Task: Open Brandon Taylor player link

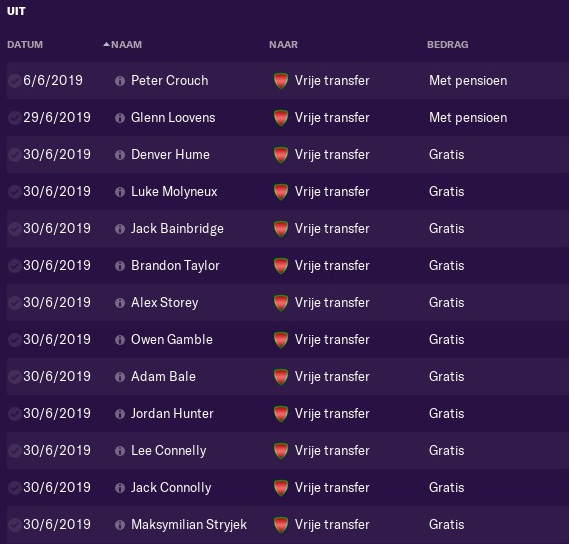Action: click(x=175, y=266)
